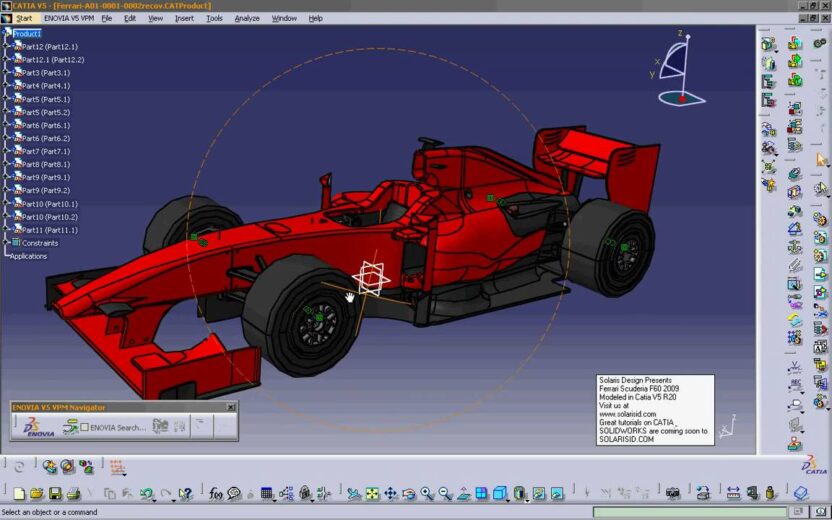Image resolution: width=832 pixels, height=520 pixels.
Task: Click the Multi-View blue grid icon
Action: click(x=481, y=493)
